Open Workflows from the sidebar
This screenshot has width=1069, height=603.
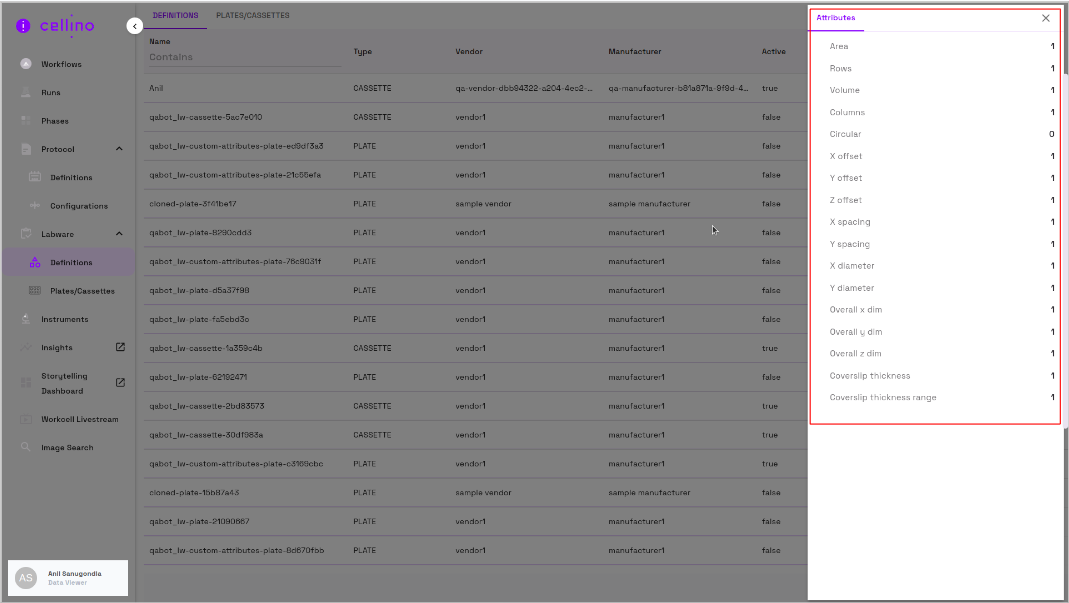pyautogui.click(x=61, y=64)
